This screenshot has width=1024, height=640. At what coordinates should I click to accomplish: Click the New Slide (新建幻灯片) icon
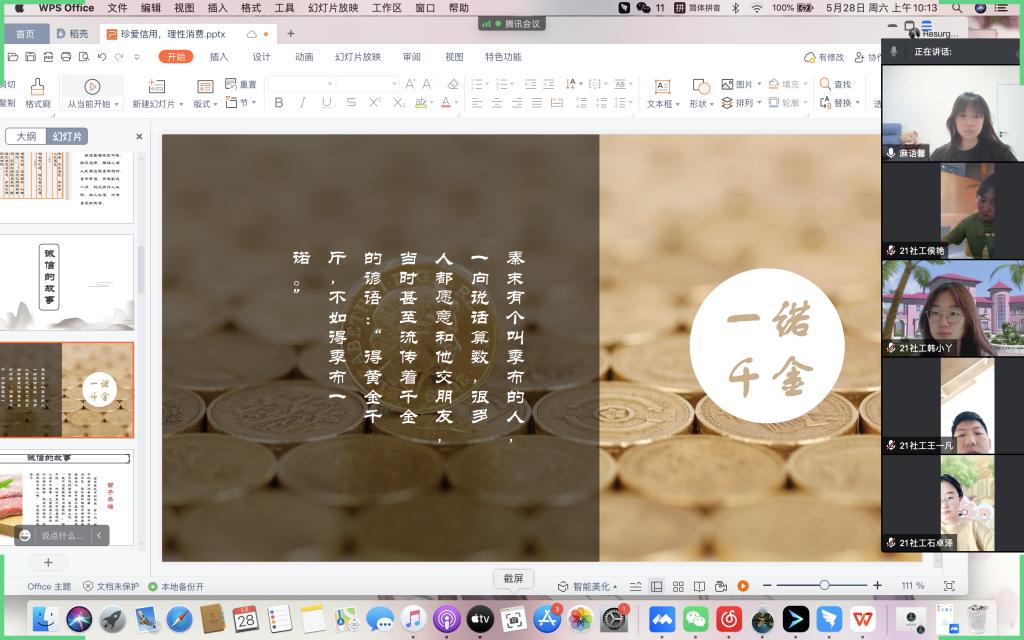pos(155,87)
